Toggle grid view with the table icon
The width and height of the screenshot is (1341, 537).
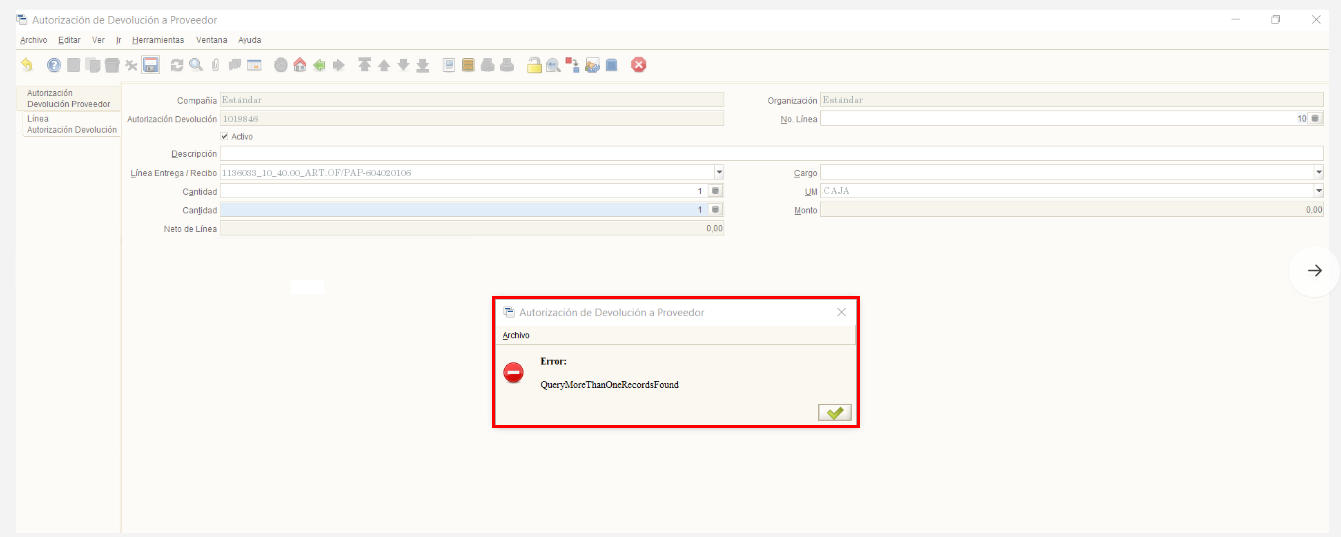[254, 65]
